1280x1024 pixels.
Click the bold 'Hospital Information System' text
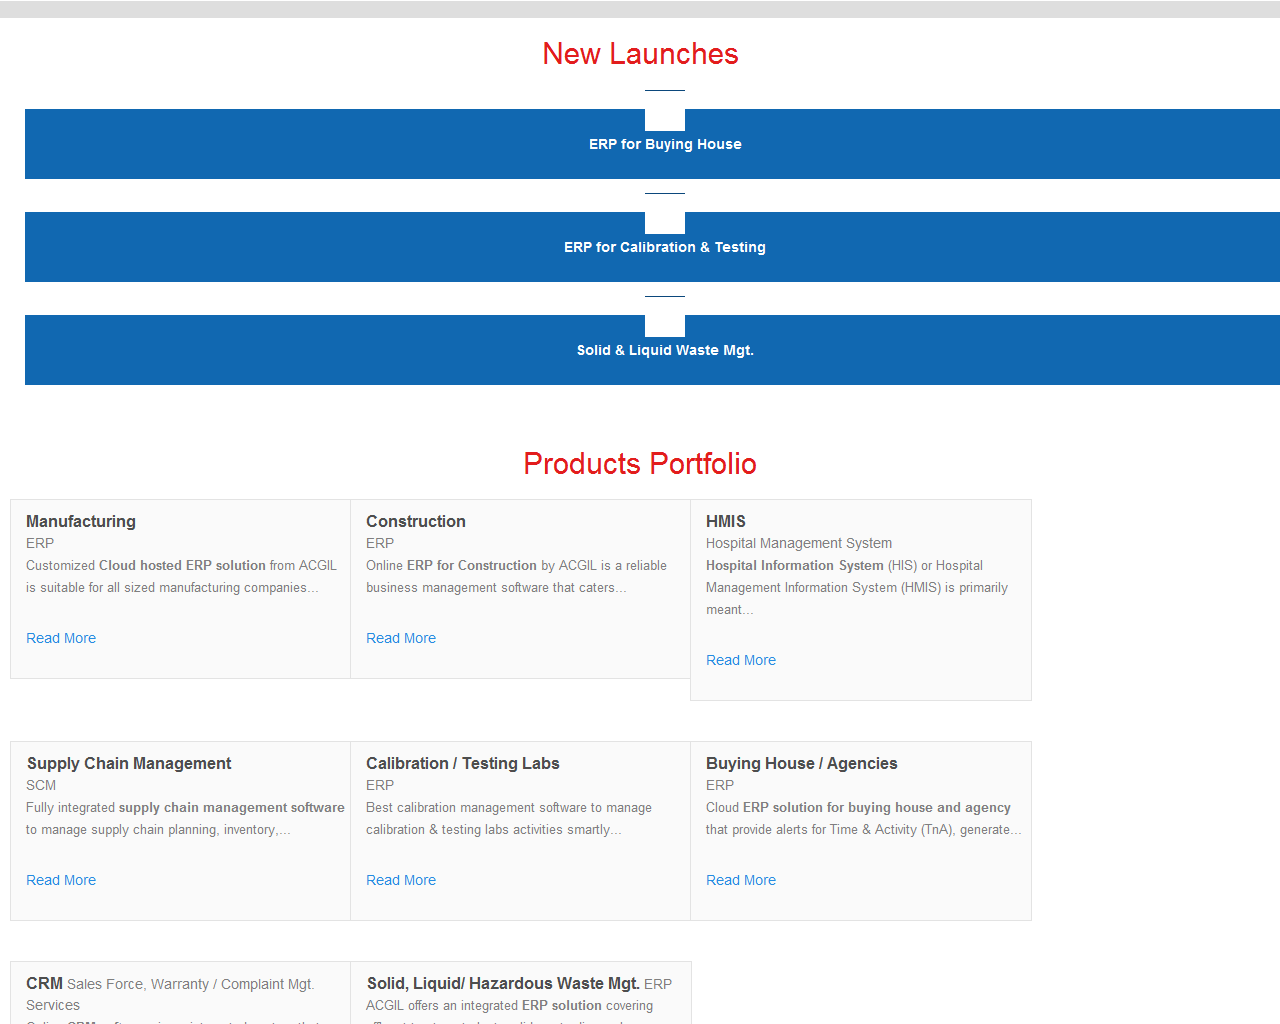pos(794,565)
